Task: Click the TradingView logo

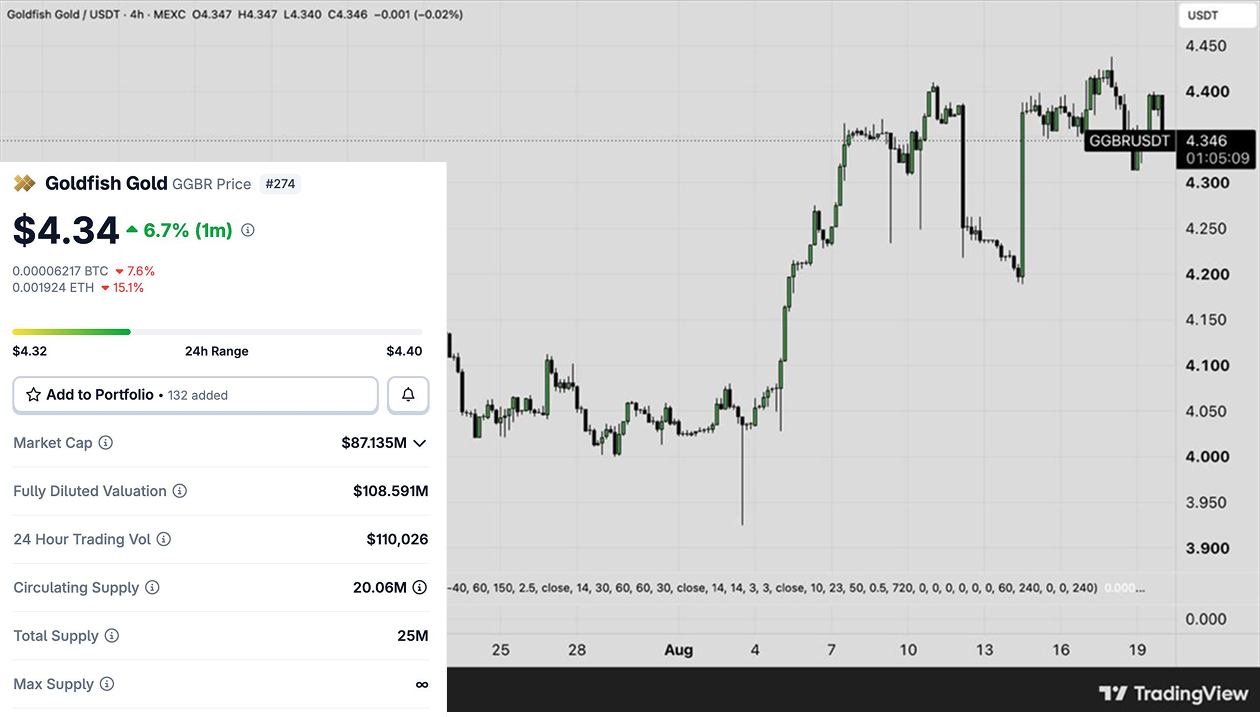Action: click(1173, 693)
